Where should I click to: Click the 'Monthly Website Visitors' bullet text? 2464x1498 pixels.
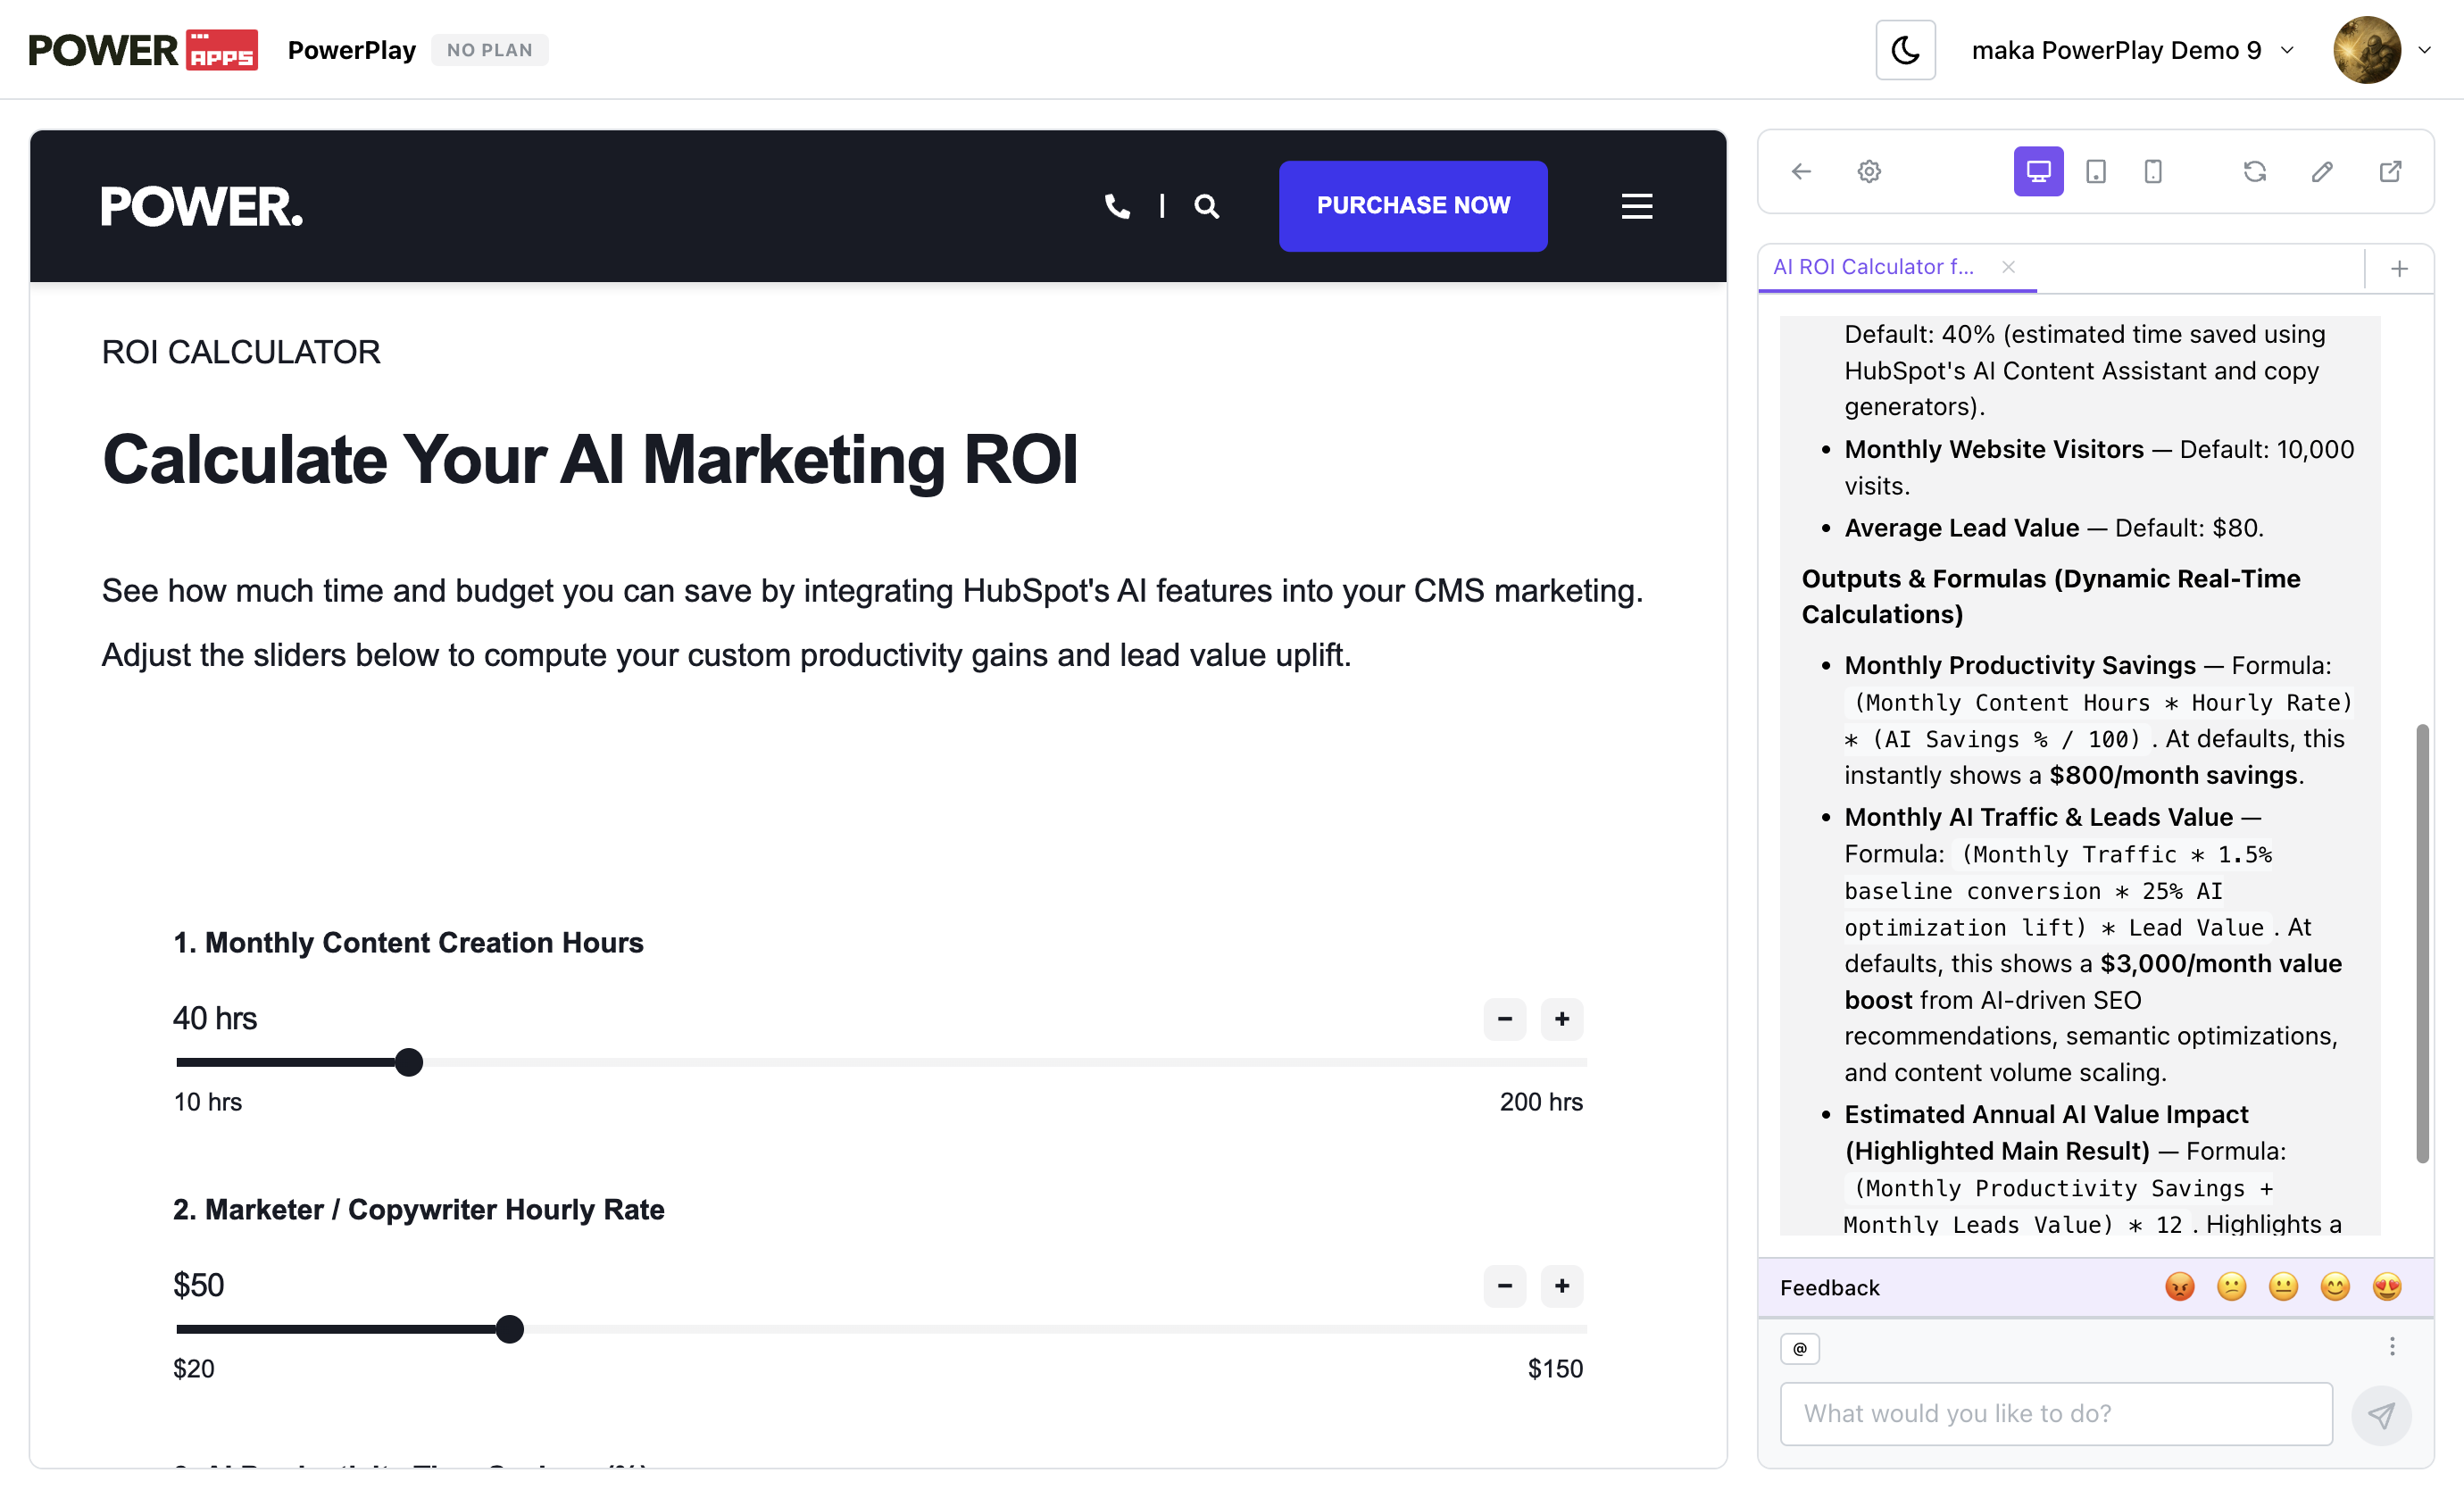click(1993, 449)
